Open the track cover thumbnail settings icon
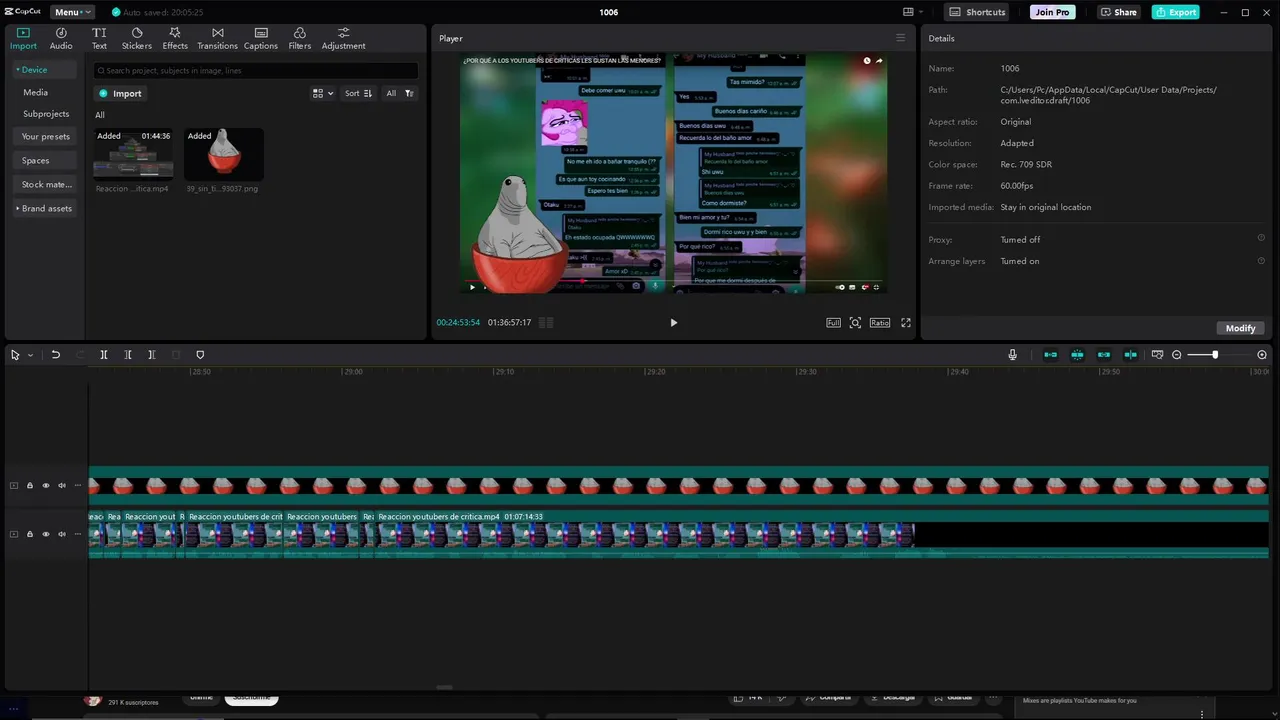This screenshot has width=1280, height=720. [x=1157, y=355]
